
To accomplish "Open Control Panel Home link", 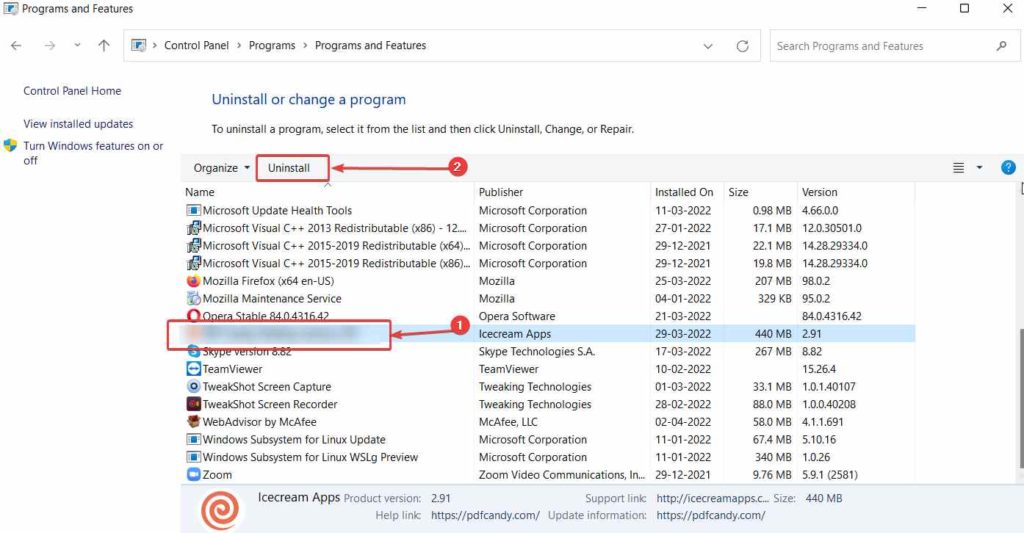I will click(x=72, y=91).
